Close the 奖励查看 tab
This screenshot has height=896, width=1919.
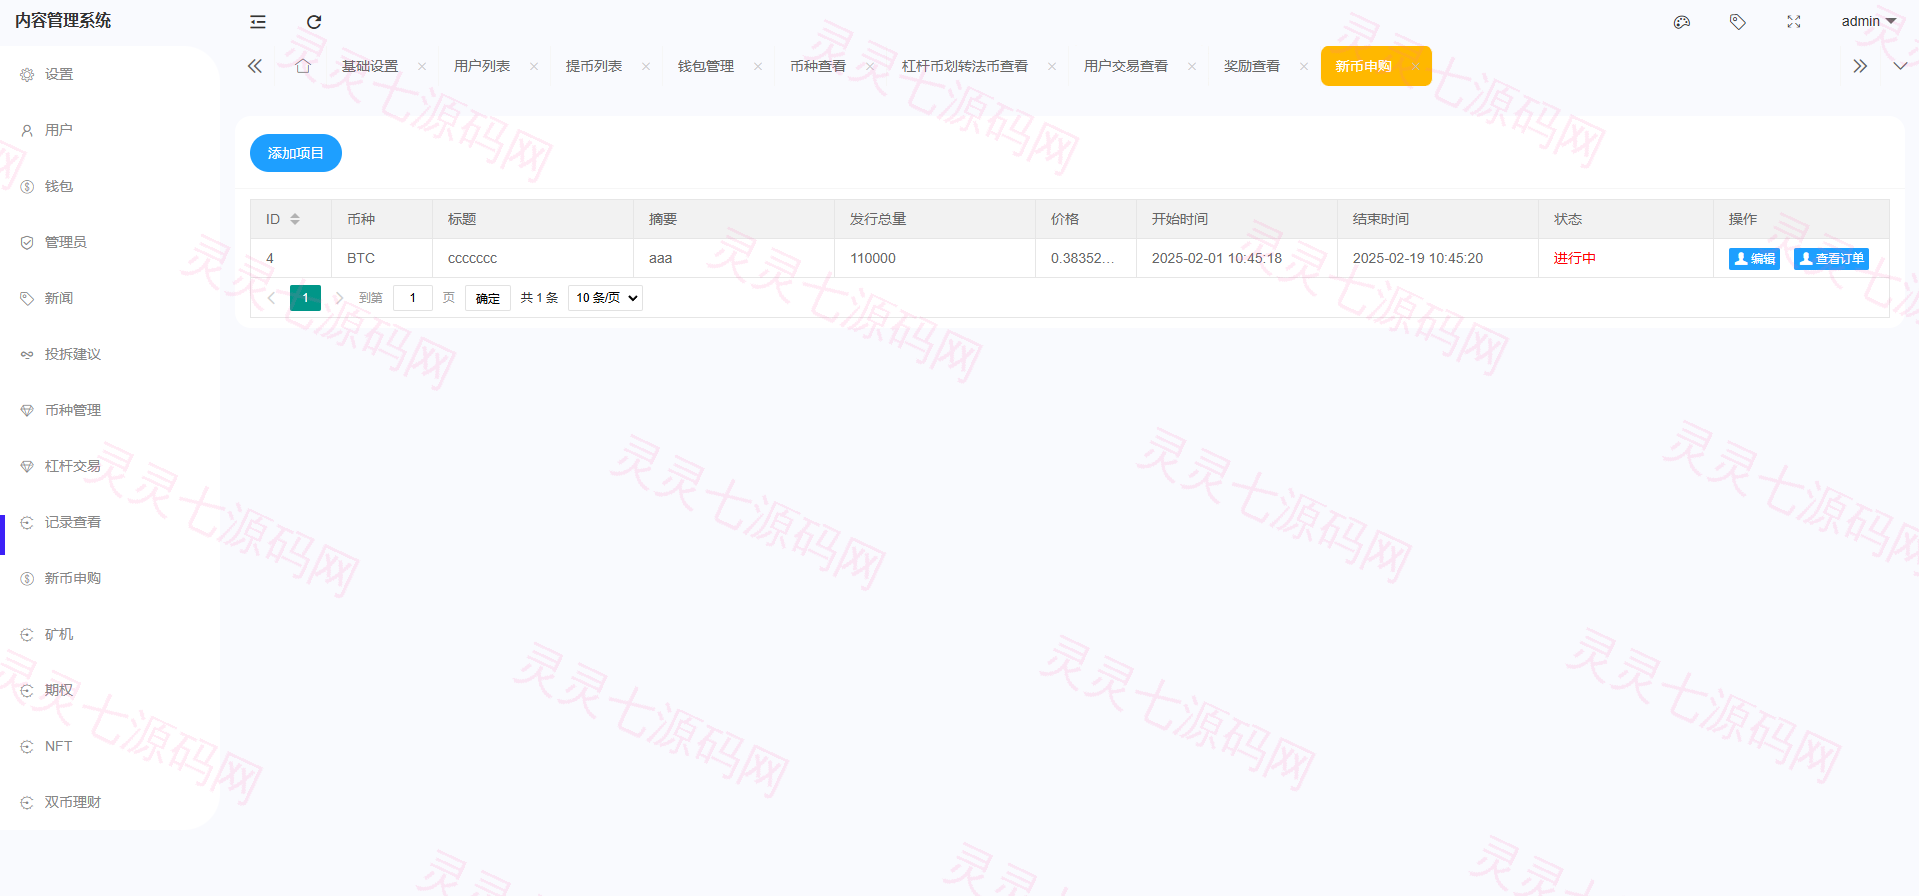tap(1304, 67)
